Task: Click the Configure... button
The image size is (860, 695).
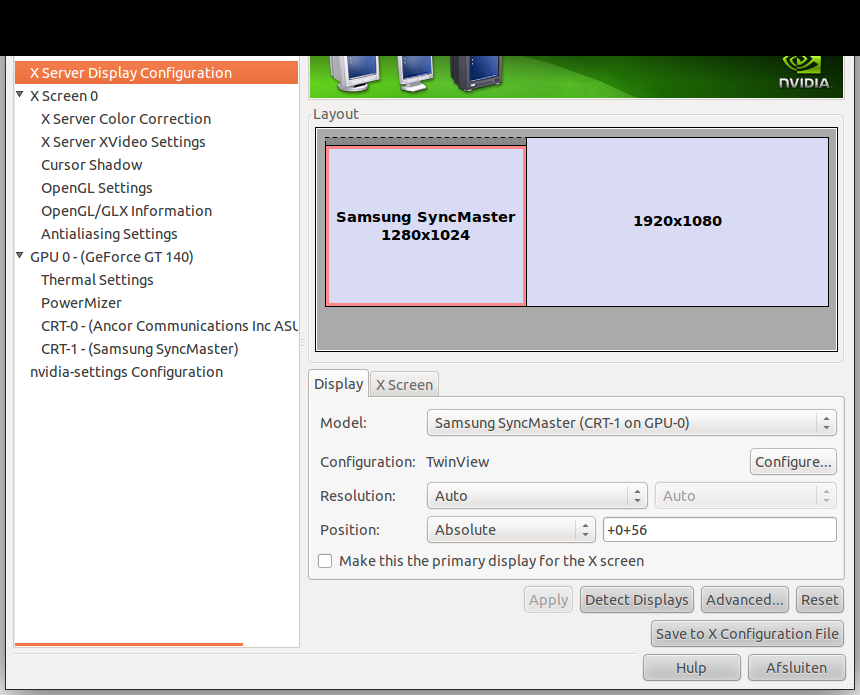Action: tap(793, 462)
